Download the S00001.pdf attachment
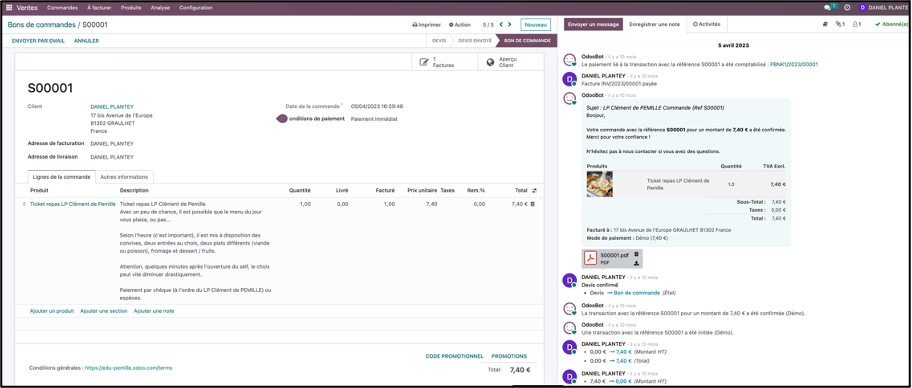The width and height of the screenshot is (912, 388). (636, 263)
